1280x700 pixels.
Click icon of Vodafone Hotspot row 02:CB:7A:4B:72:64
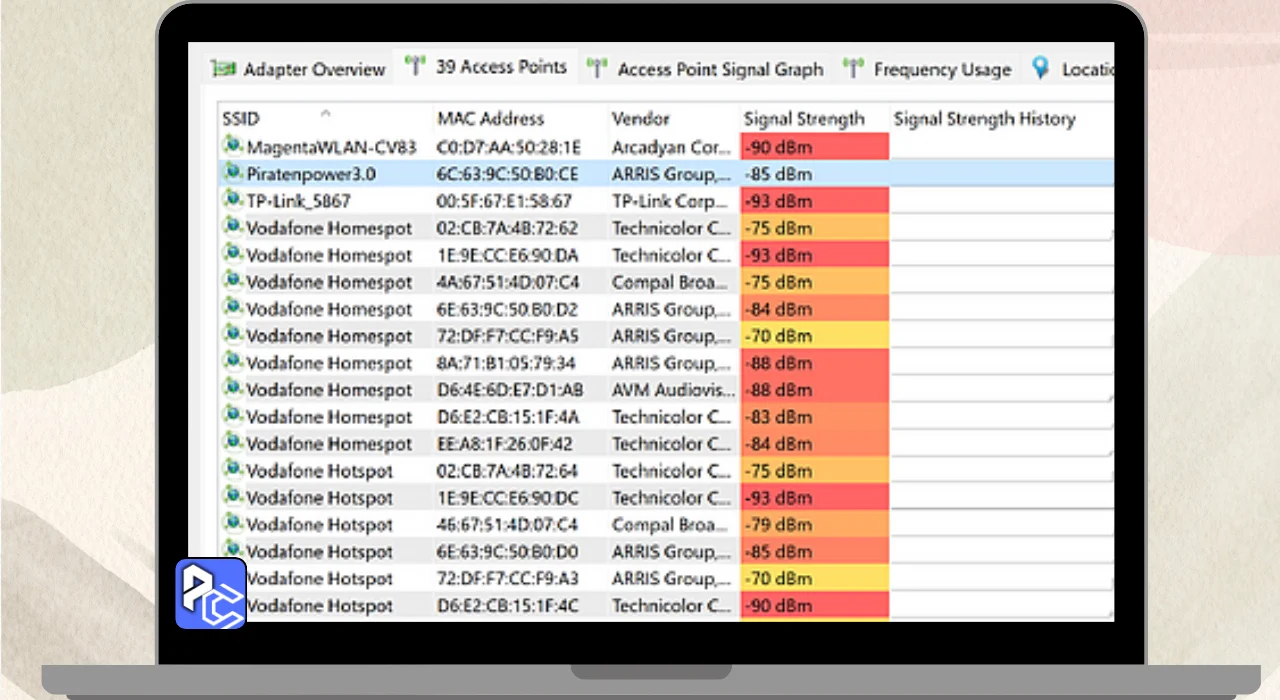coord(233,470)
